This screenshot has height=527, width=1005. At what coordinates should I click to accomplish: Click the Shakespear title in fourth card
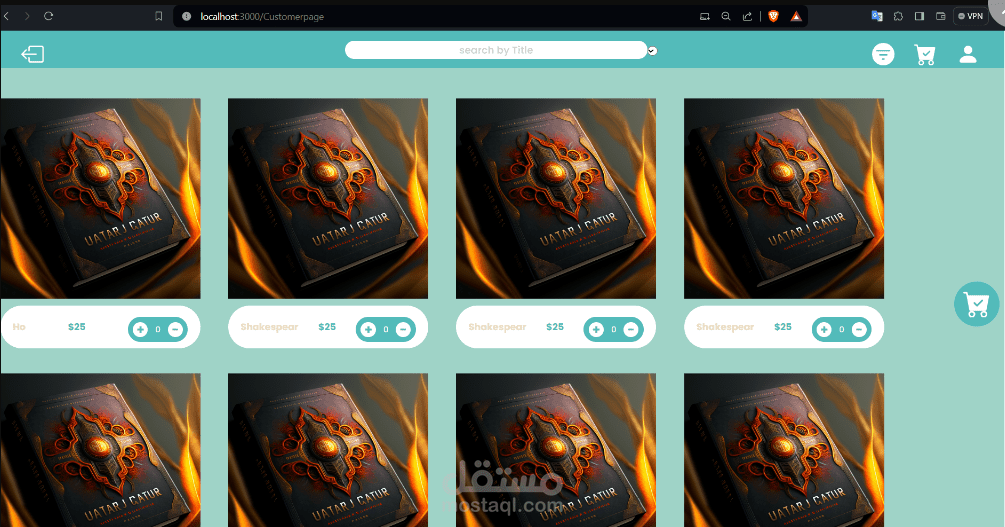click(725, 327)
